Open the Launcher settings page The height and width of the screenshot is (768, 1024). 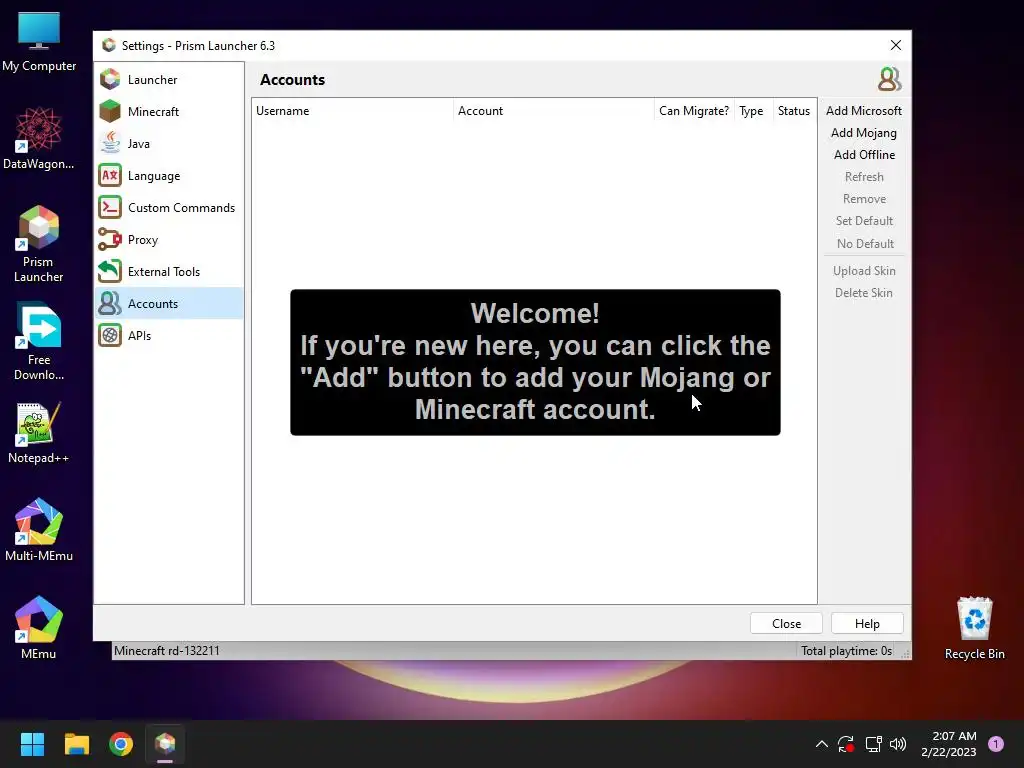click(x=169, y=80)
